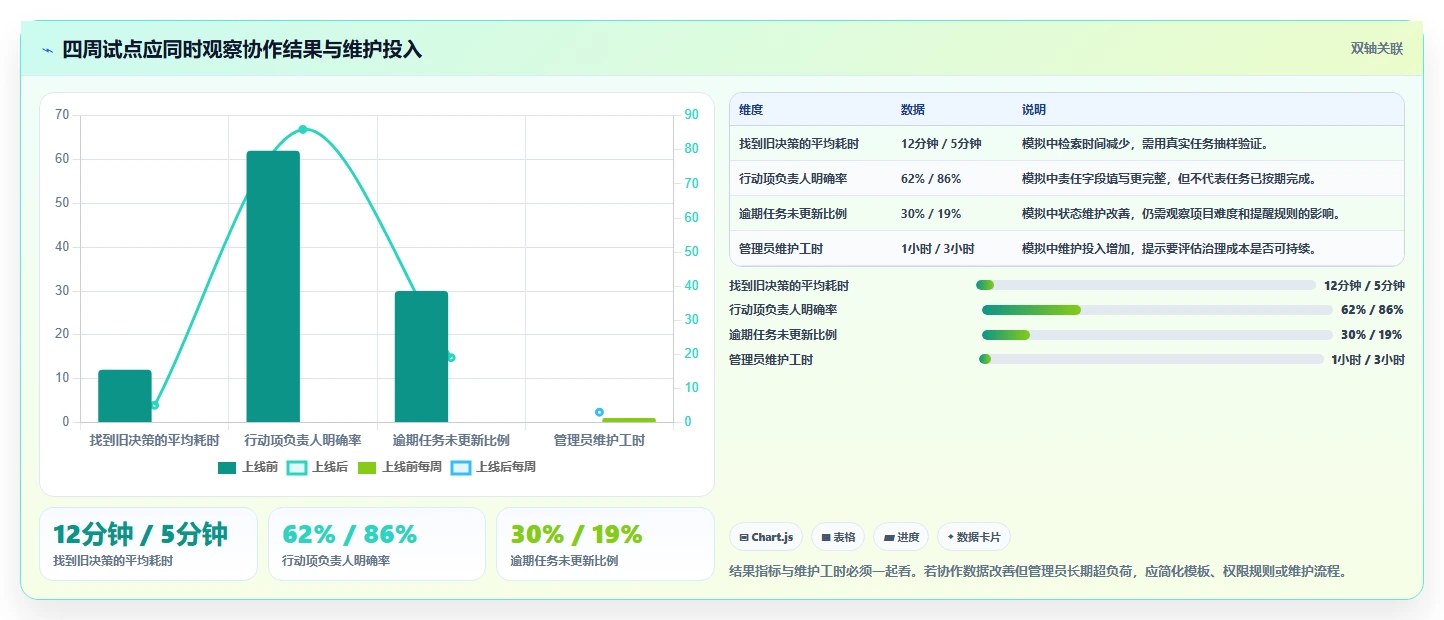Click the 数据 column header
This screenshot has width=1444, height=620.
[913, 110]
